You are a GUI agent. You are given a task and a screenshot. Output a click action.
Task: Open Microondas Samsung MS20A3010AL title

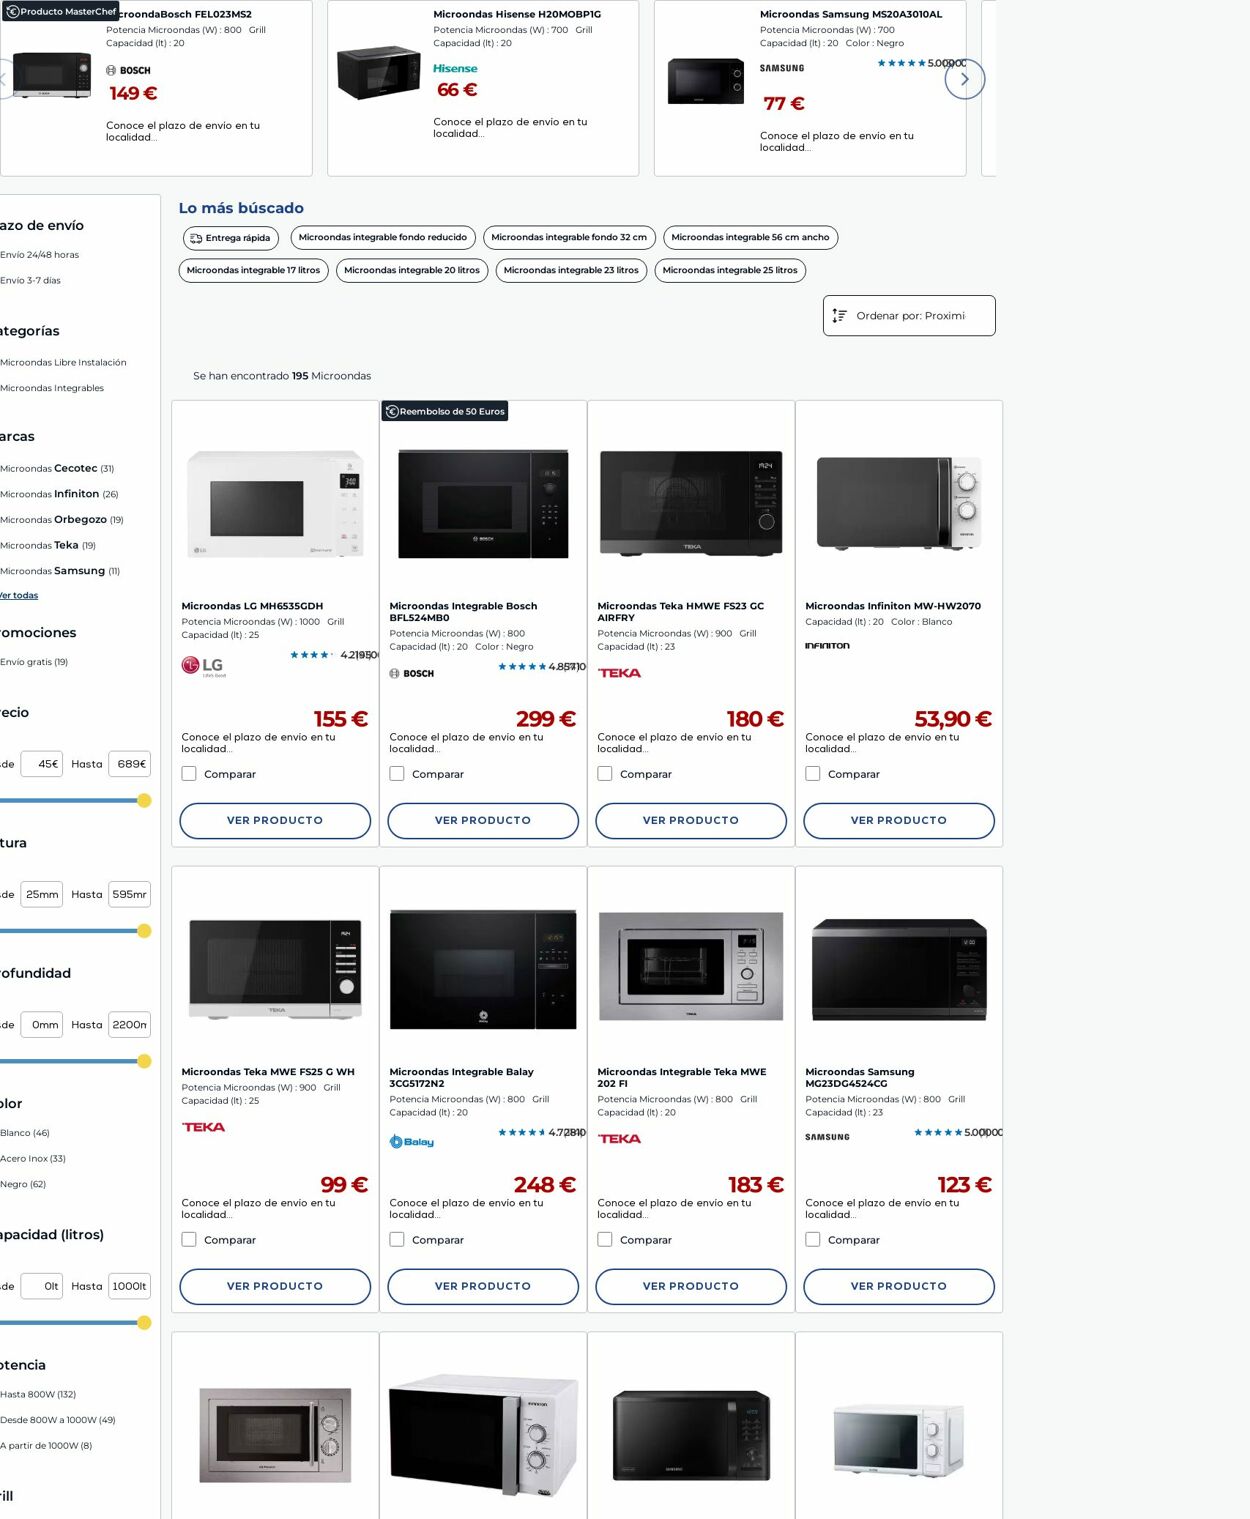tap(851, 15)
